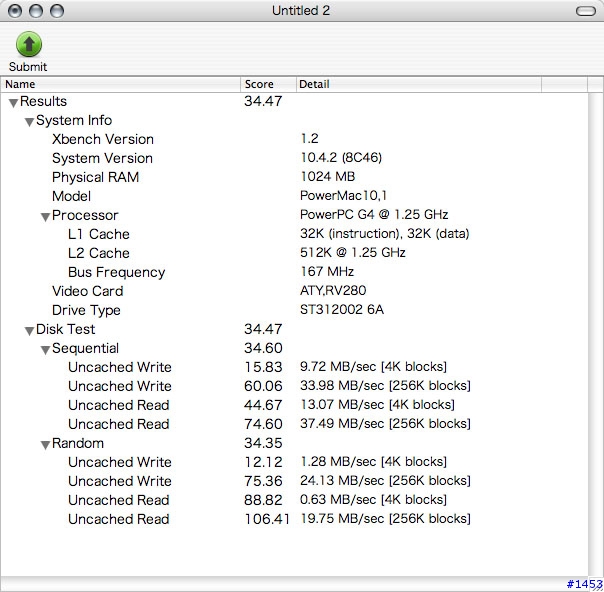Select the L2 Cache row
This screenshot has height=592, width=604.
click(x=294, y=253)
